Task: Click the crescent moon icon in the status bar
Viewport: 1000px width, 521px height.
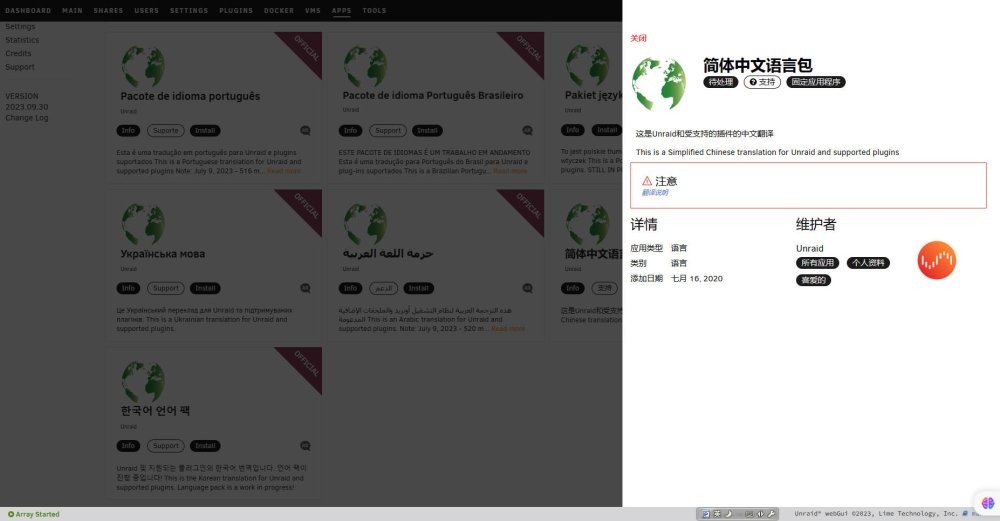Action: (728, 514)
